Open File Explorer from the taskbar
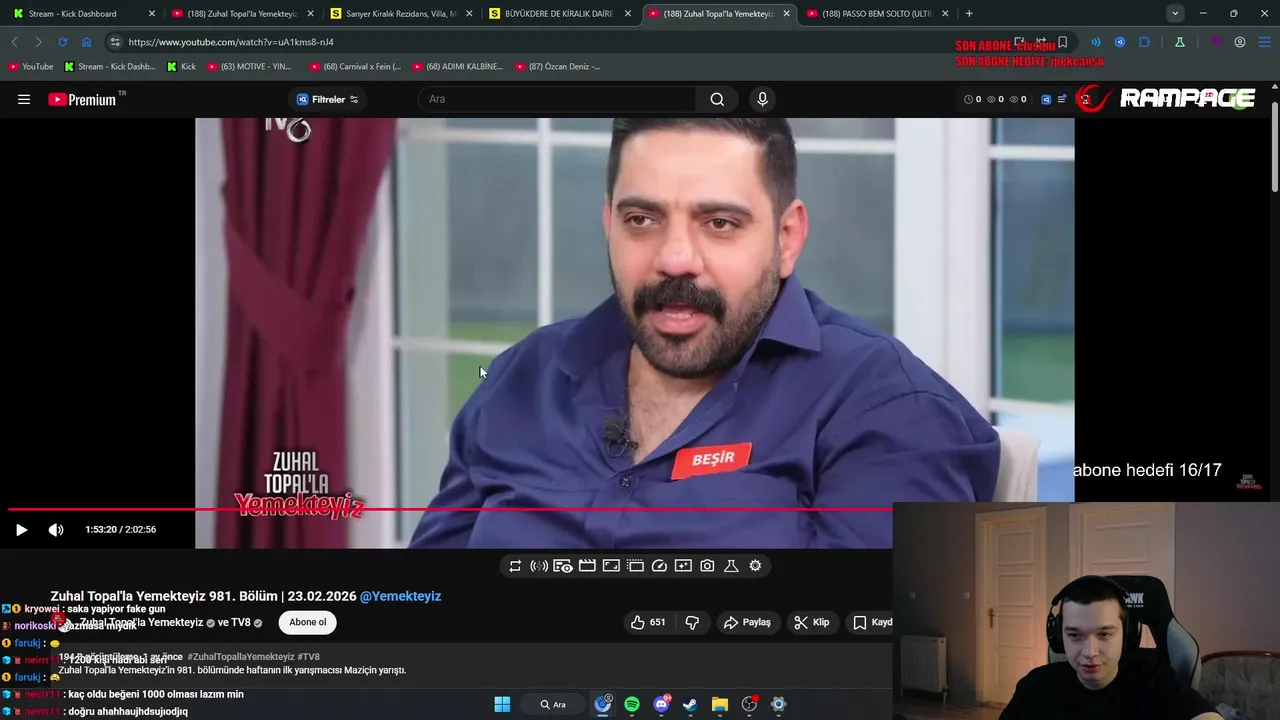 pos(719,704)
